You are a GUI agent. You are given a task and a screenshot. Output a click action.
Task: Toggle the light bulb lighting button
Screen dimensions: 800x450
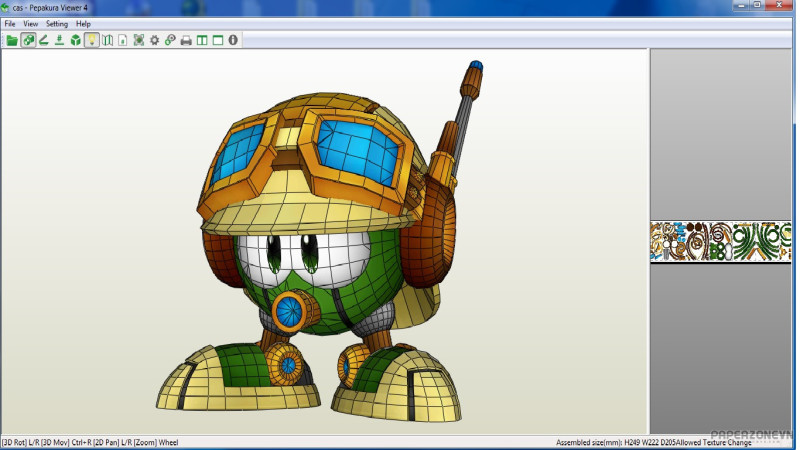(91, 40)
